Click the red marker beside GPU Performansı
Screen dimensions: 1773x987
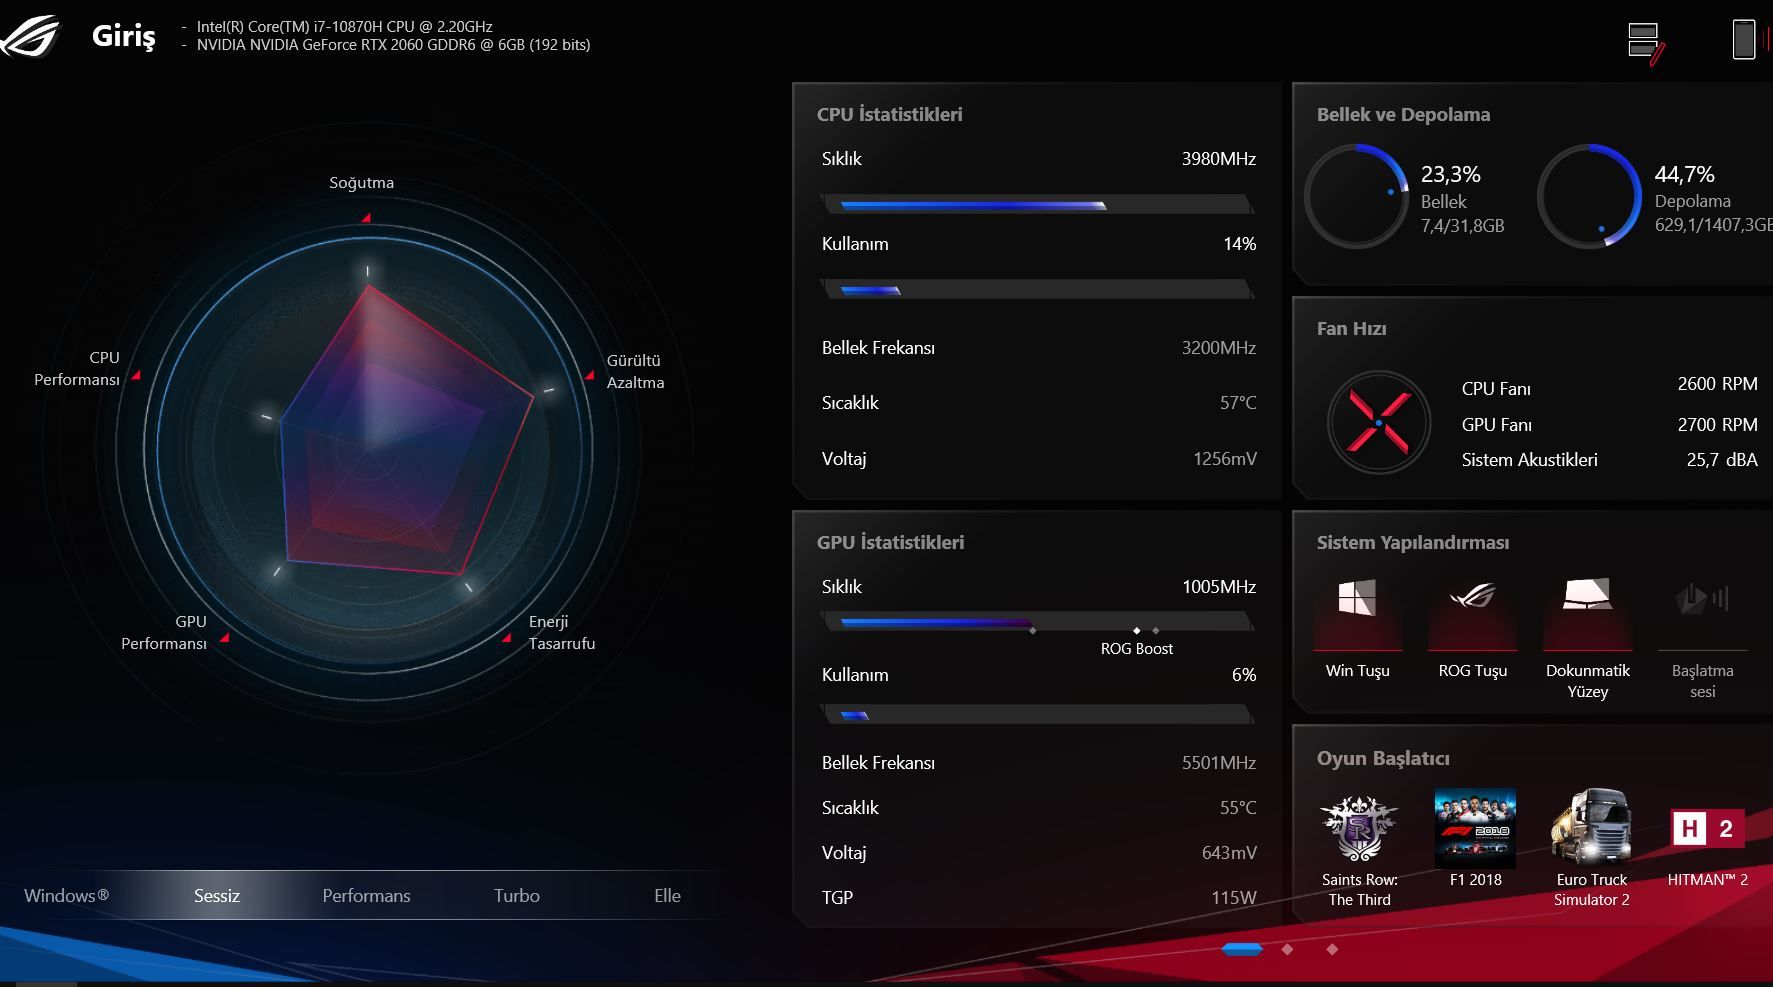[x=224, y=637]
